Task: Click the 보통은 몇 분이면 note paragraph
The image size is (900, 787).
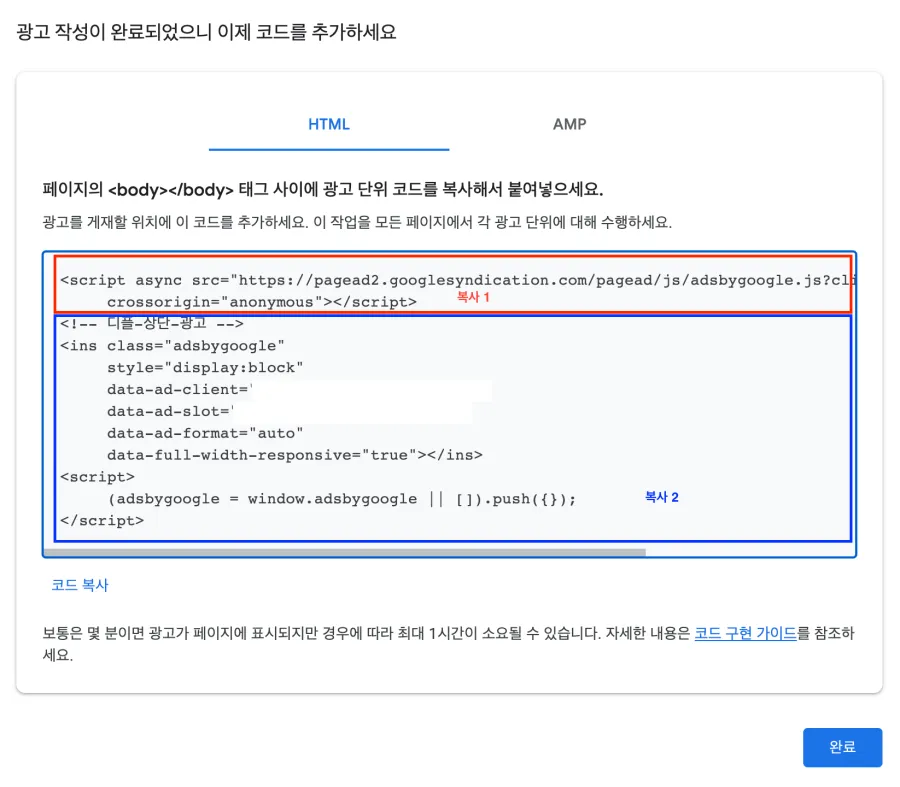Action: click(x=448, y=644)
